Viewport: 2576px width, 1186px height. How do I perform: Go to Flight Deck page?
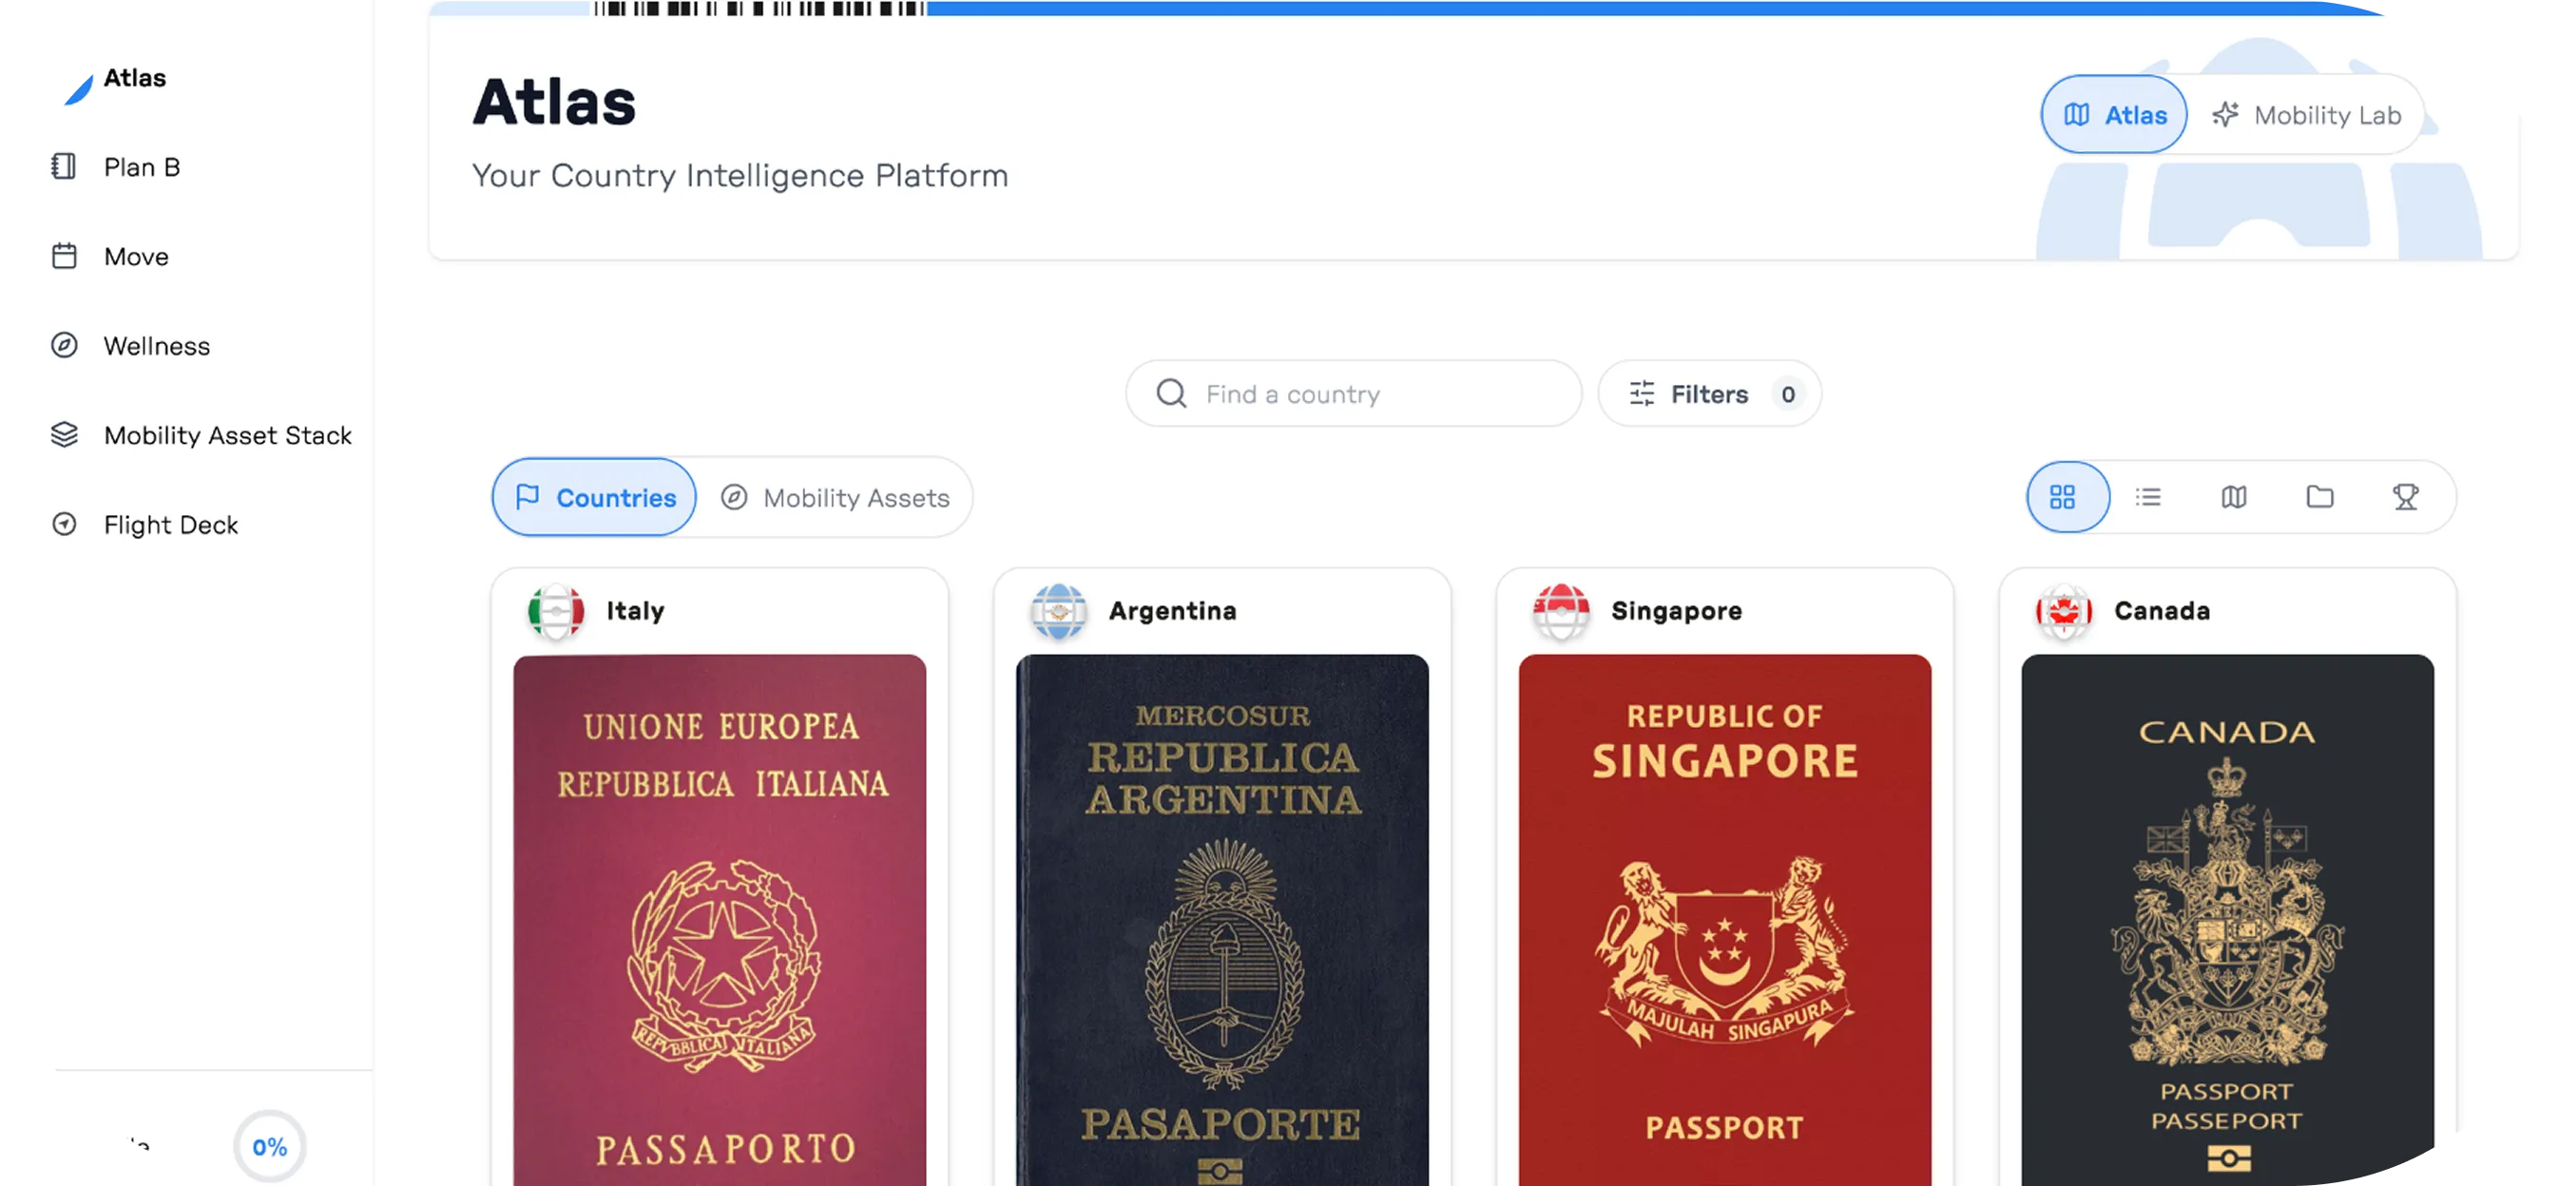click(x=170, y=525)
